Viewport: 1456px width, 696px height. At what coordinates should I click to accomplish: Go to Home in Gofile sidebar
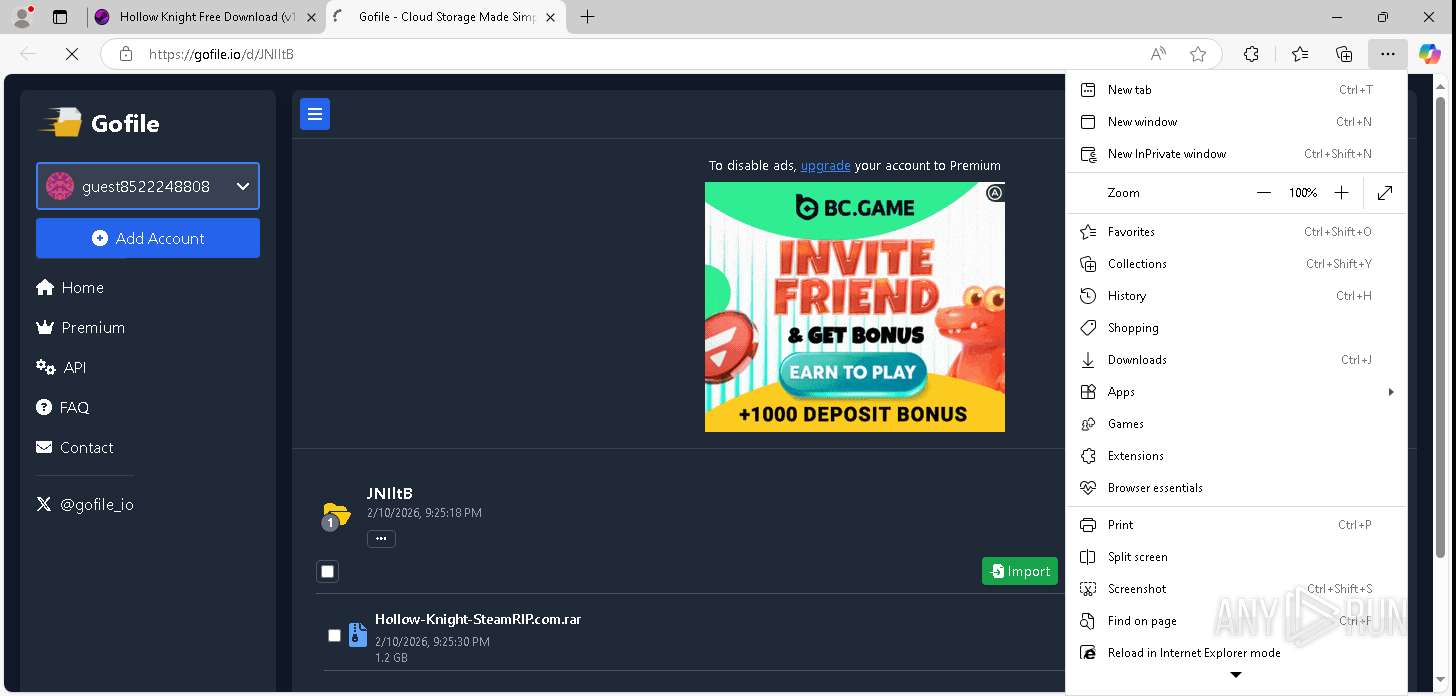click(x=70, y=287)
